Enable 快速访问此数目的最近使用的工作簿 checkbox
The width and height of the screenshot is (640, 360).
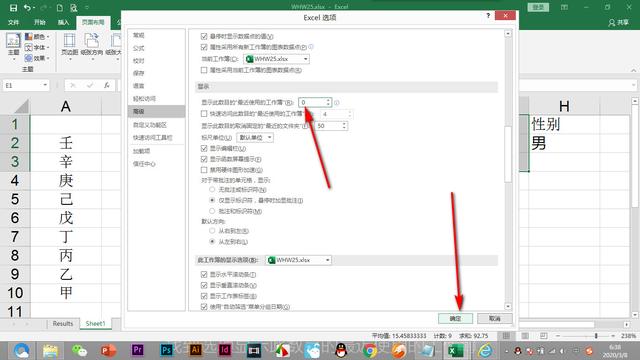[204, 113]
